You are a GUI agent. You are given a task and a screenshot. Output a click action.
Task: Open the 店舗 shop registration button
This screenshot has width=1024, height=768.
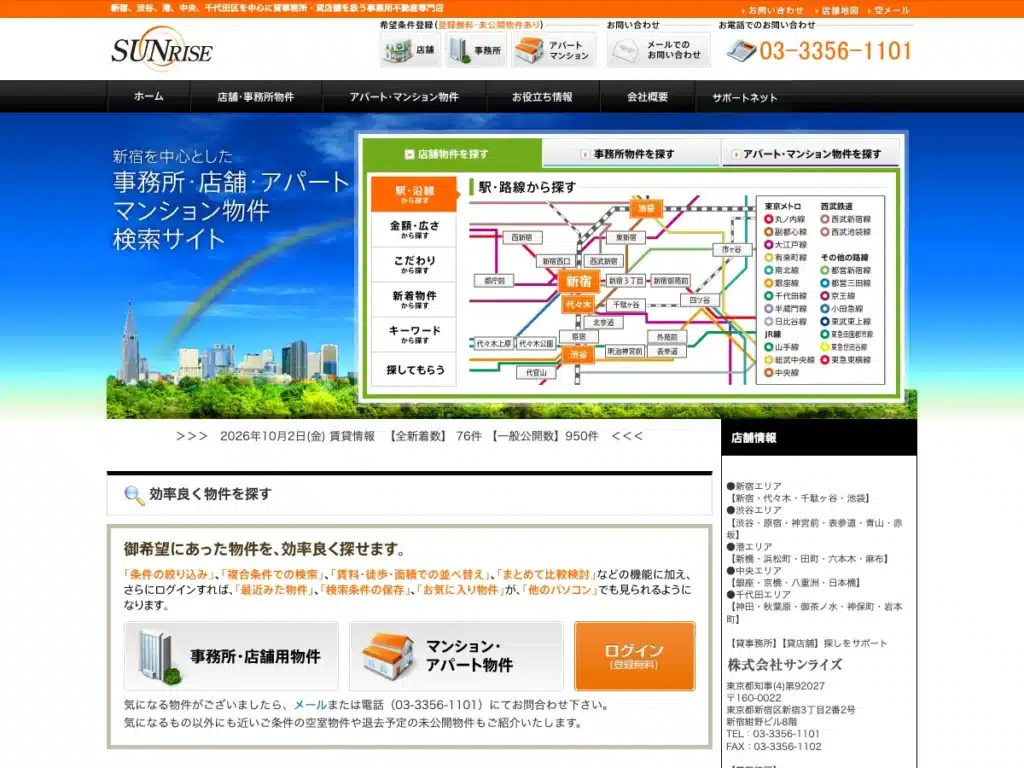coord(410,50)
